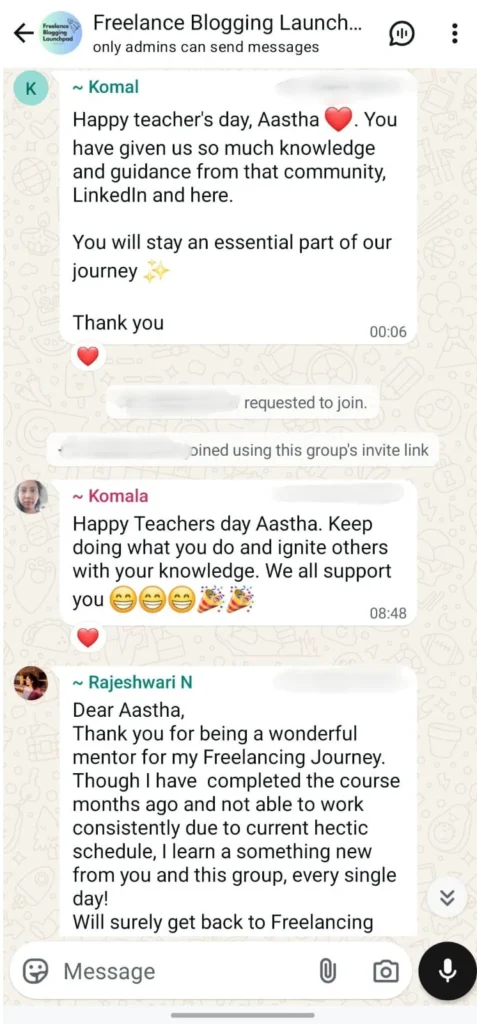Start a voice chat with the waveform icon
This screenshot has width=477, height=1024.
click(401, 33)
